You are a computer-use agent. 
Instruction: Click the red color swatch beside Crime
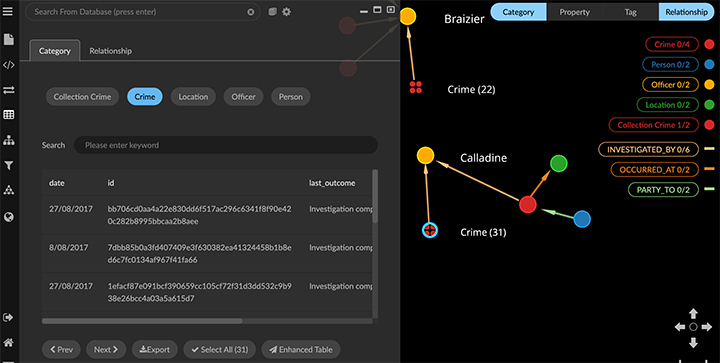[x=709, y=45]
